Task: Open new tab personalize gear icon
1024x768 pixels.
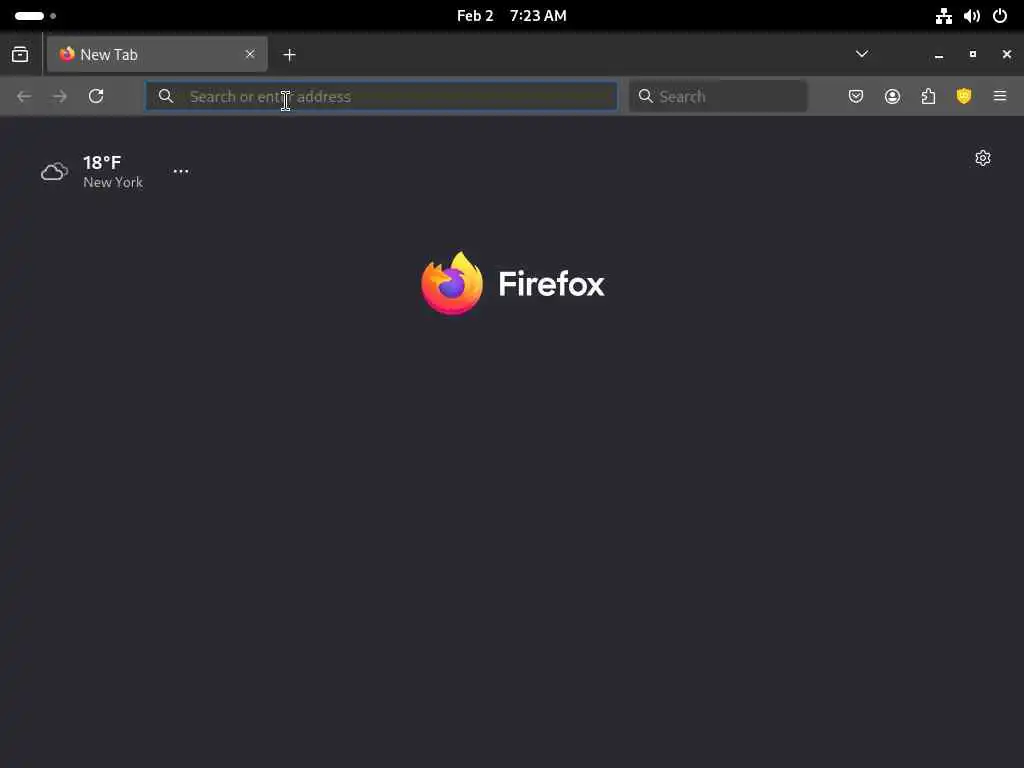Action: pyautogui.click(x=983, y=158)
